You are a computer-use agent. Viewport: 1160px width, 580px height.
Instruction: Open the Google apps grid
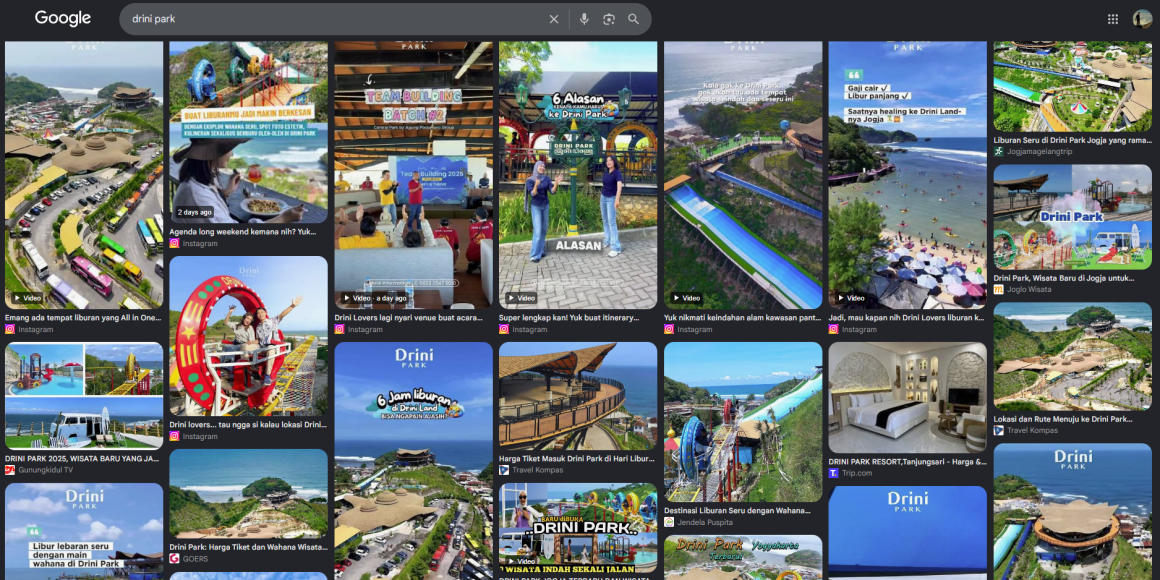[x=1113, y=19]
